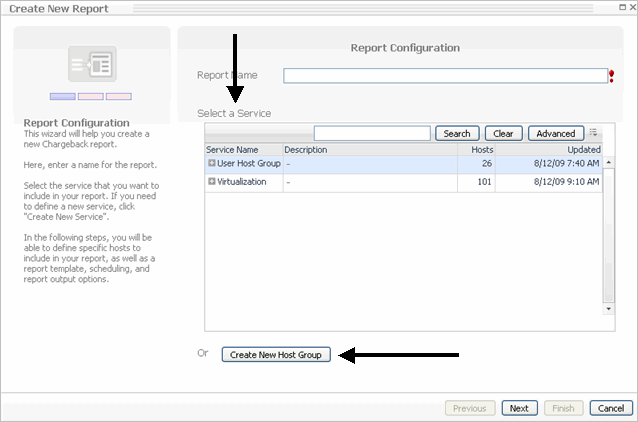
Task: Click the second wizard step indicator
Action: coord(91,96)
